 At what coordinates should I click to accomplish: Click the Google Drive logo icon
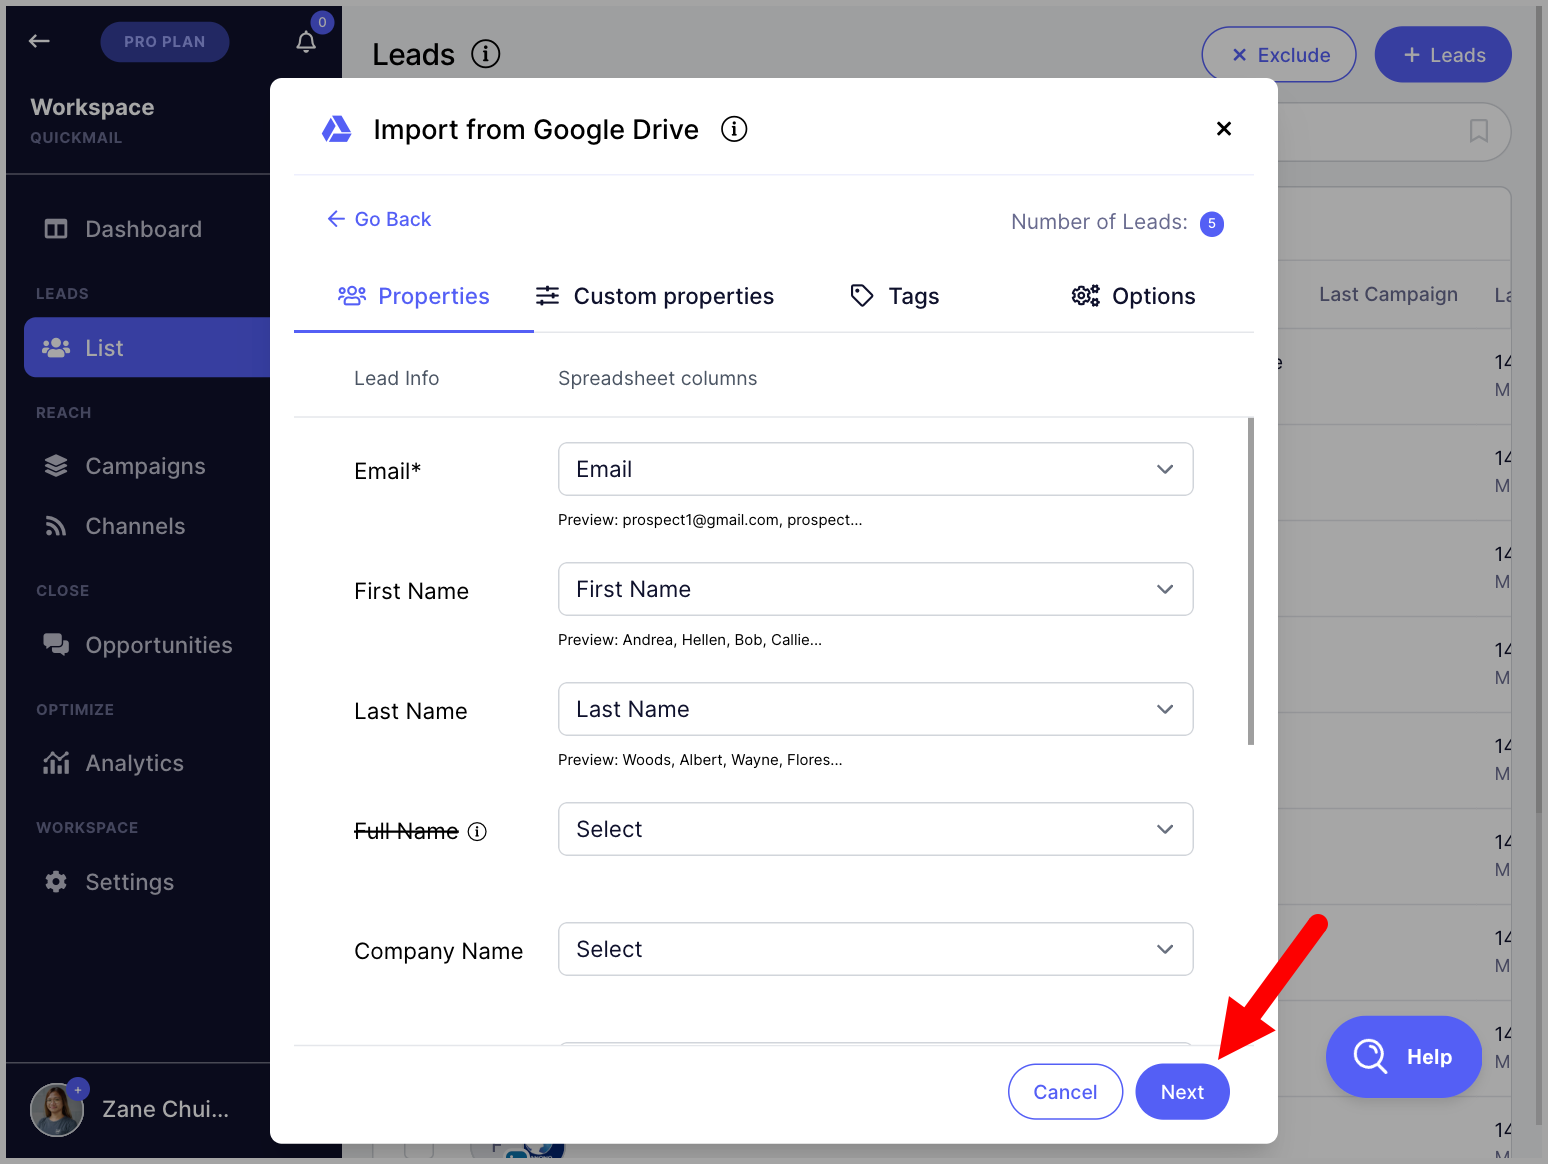pyautogui.click(x=336, y=129)
